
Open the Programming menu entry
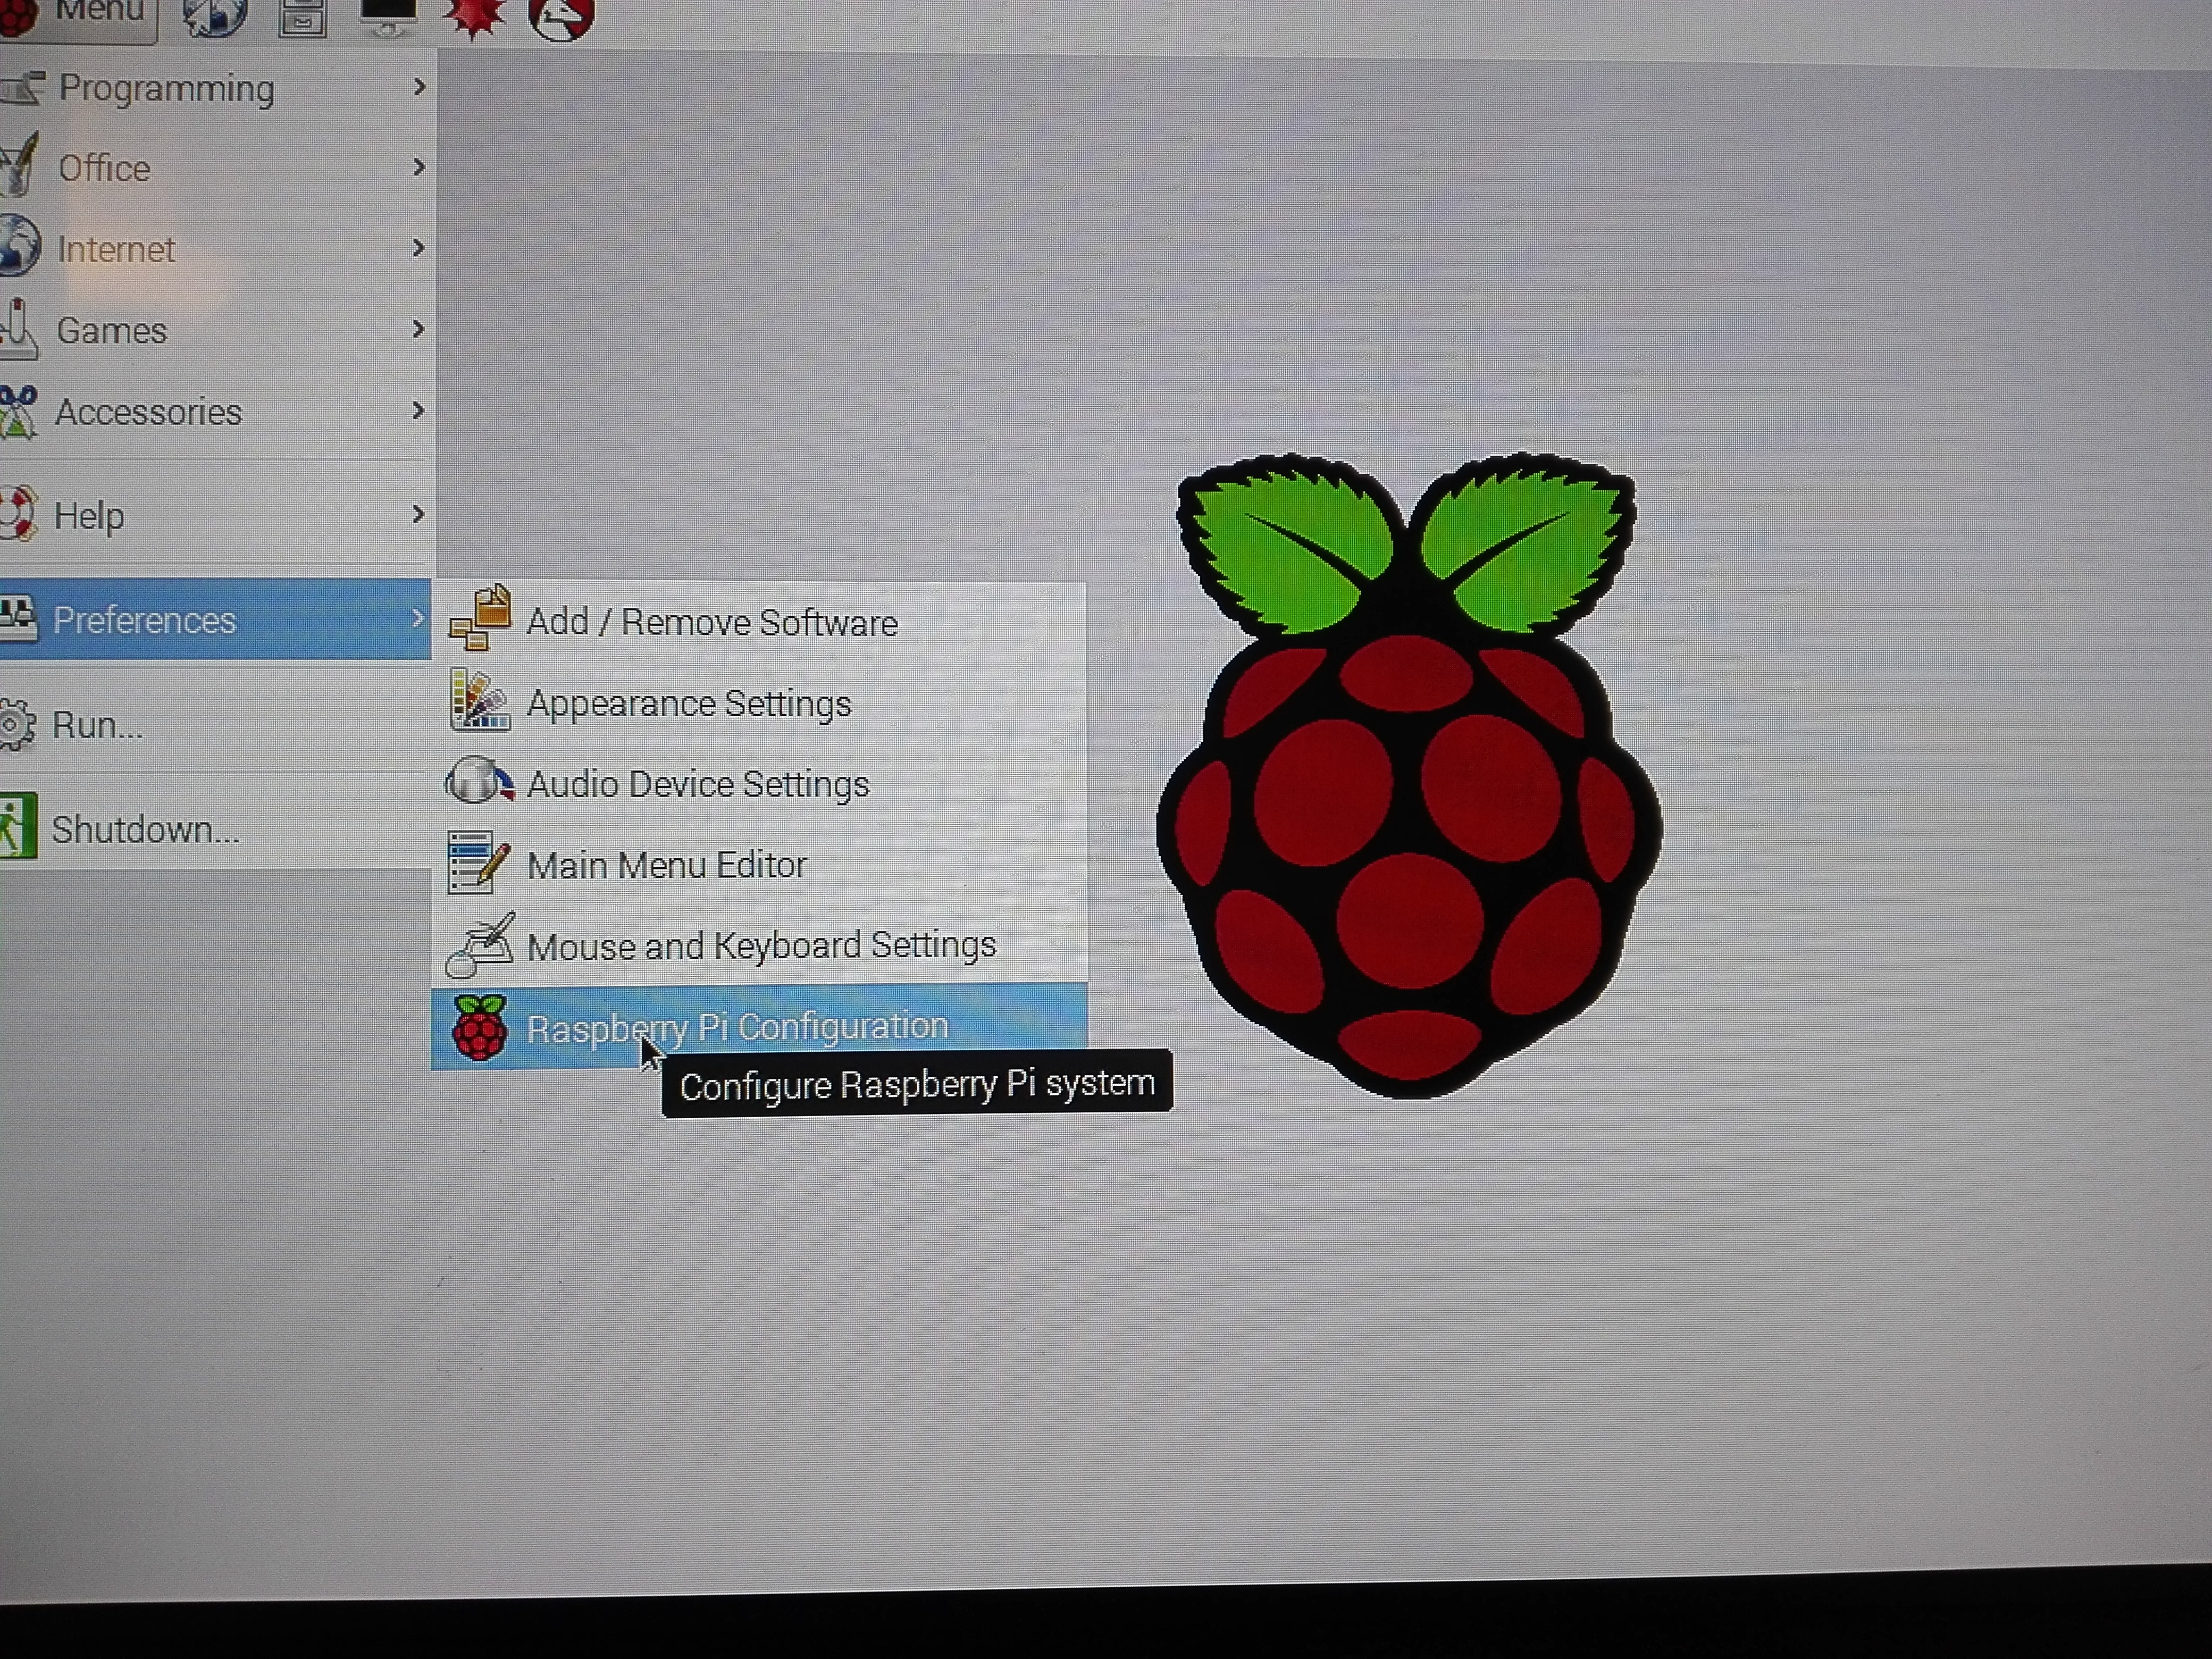pyautogui.click(x=216, y=88)
